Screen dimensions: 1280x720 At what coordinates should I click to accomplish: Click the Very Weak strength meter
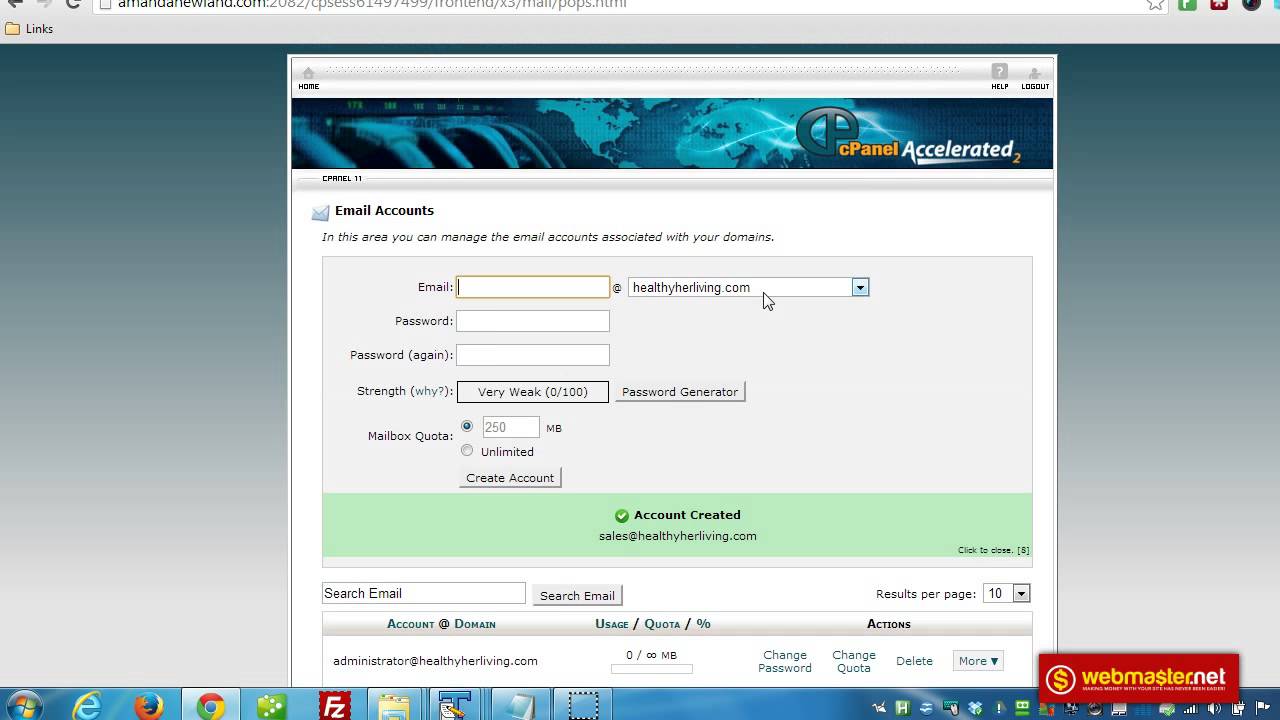click(x=533, y=392)
